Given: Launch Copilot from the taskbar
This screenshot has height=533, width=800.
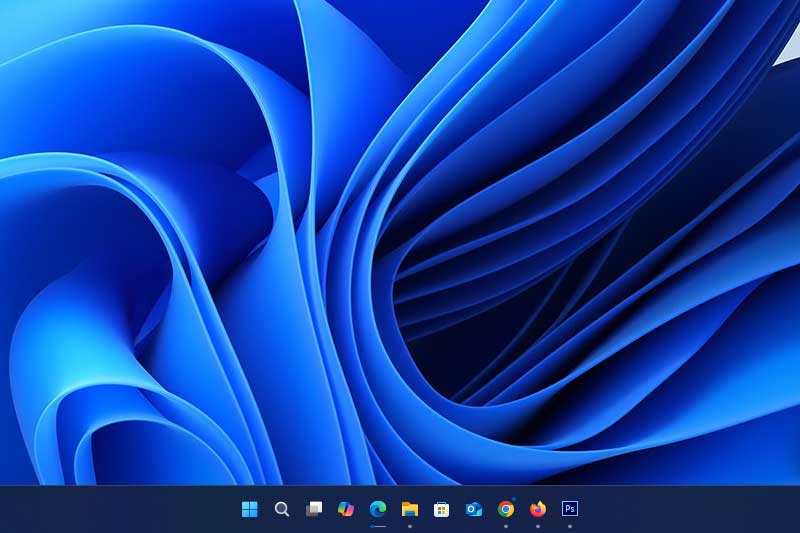Looking at the screenshot, I should coord(346,509).
